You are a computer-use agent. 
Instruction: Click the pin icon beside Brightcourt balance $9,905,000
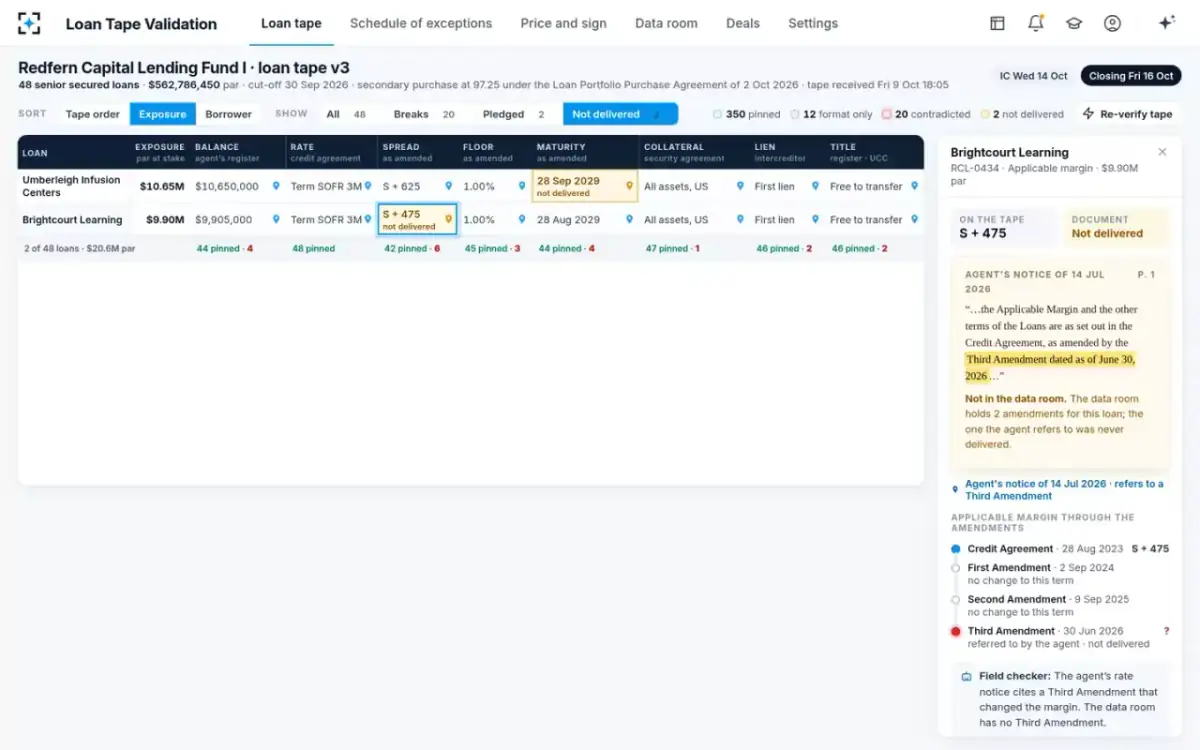(276, 219)
